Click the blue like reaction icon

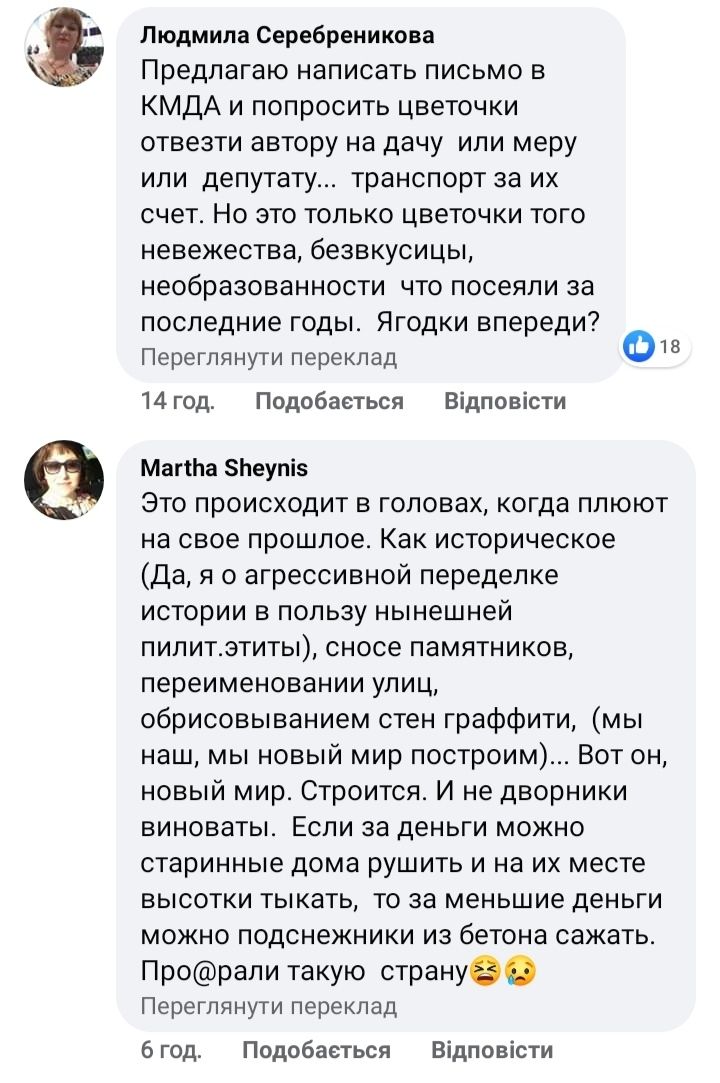click(637, 347)
